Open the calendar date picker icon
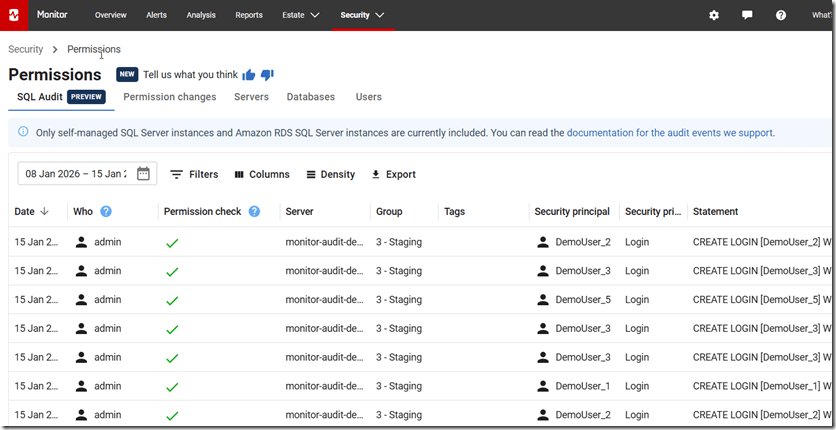 143,174
